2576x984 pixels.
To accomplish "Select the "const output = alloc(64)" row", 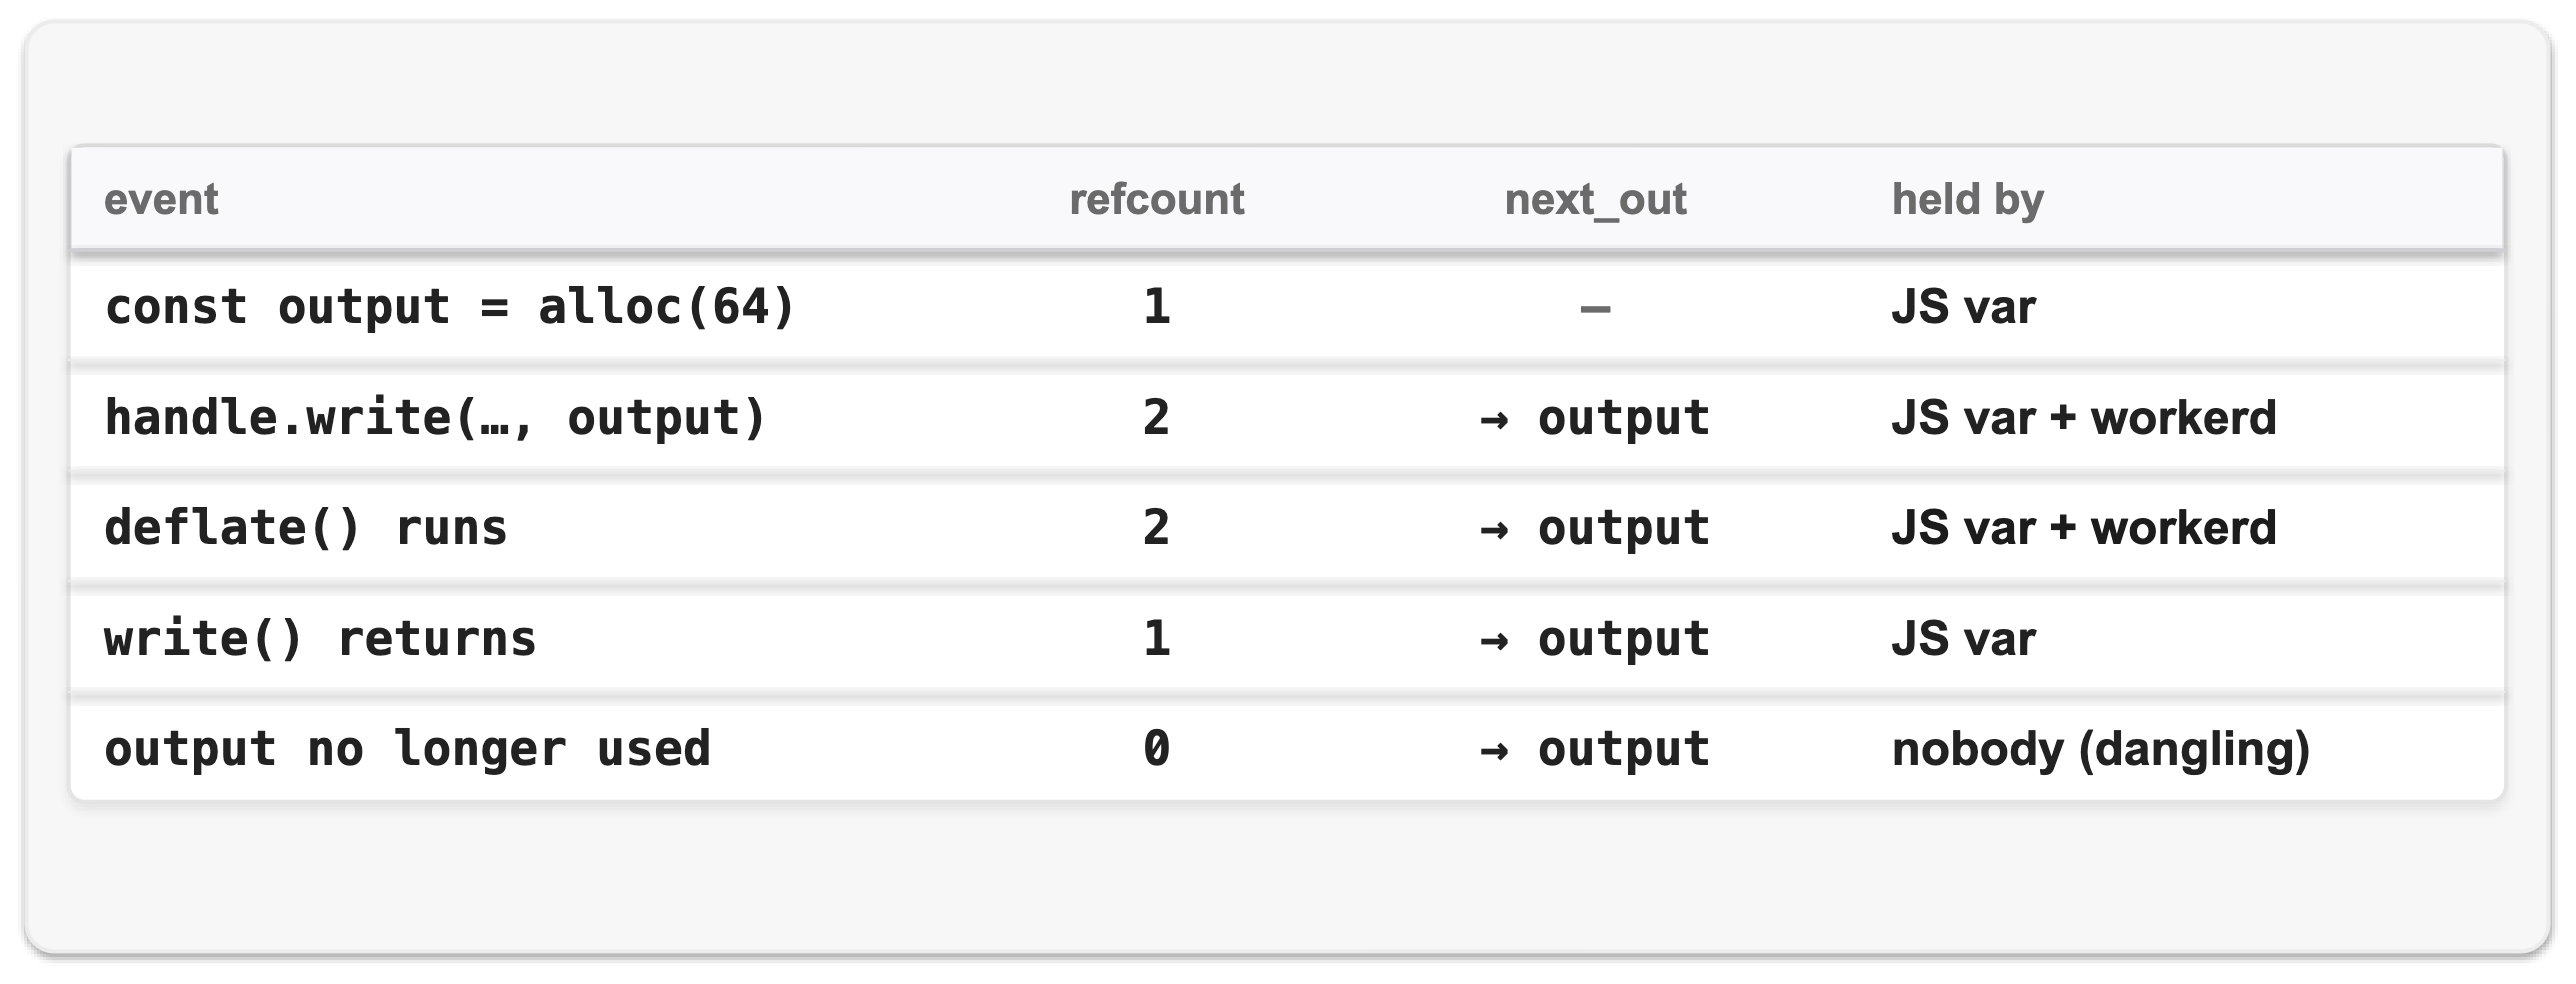I will [x=1287, y=306].
